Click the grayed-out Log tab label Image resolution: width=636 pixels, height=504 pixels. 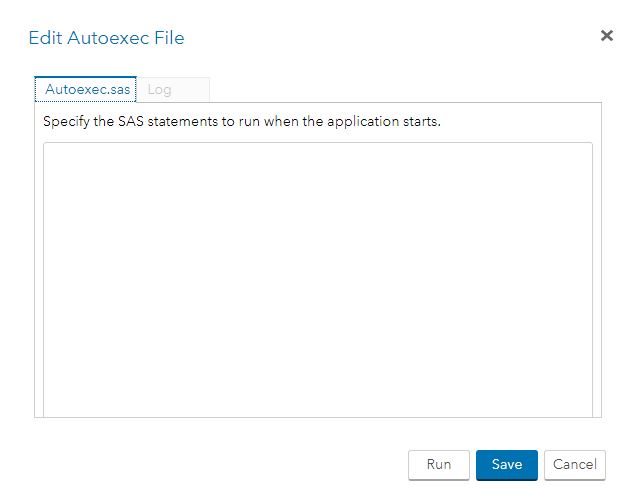coord(159,90)
